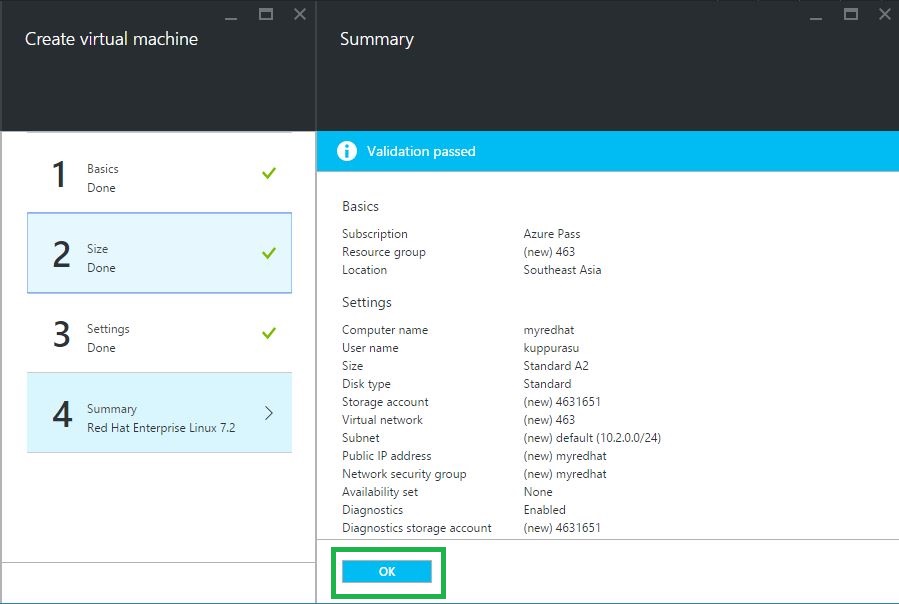Screen dimensions: 899x604
Task: Maximize the Create virtual machine blade
Action: click(x=266, y=14)
